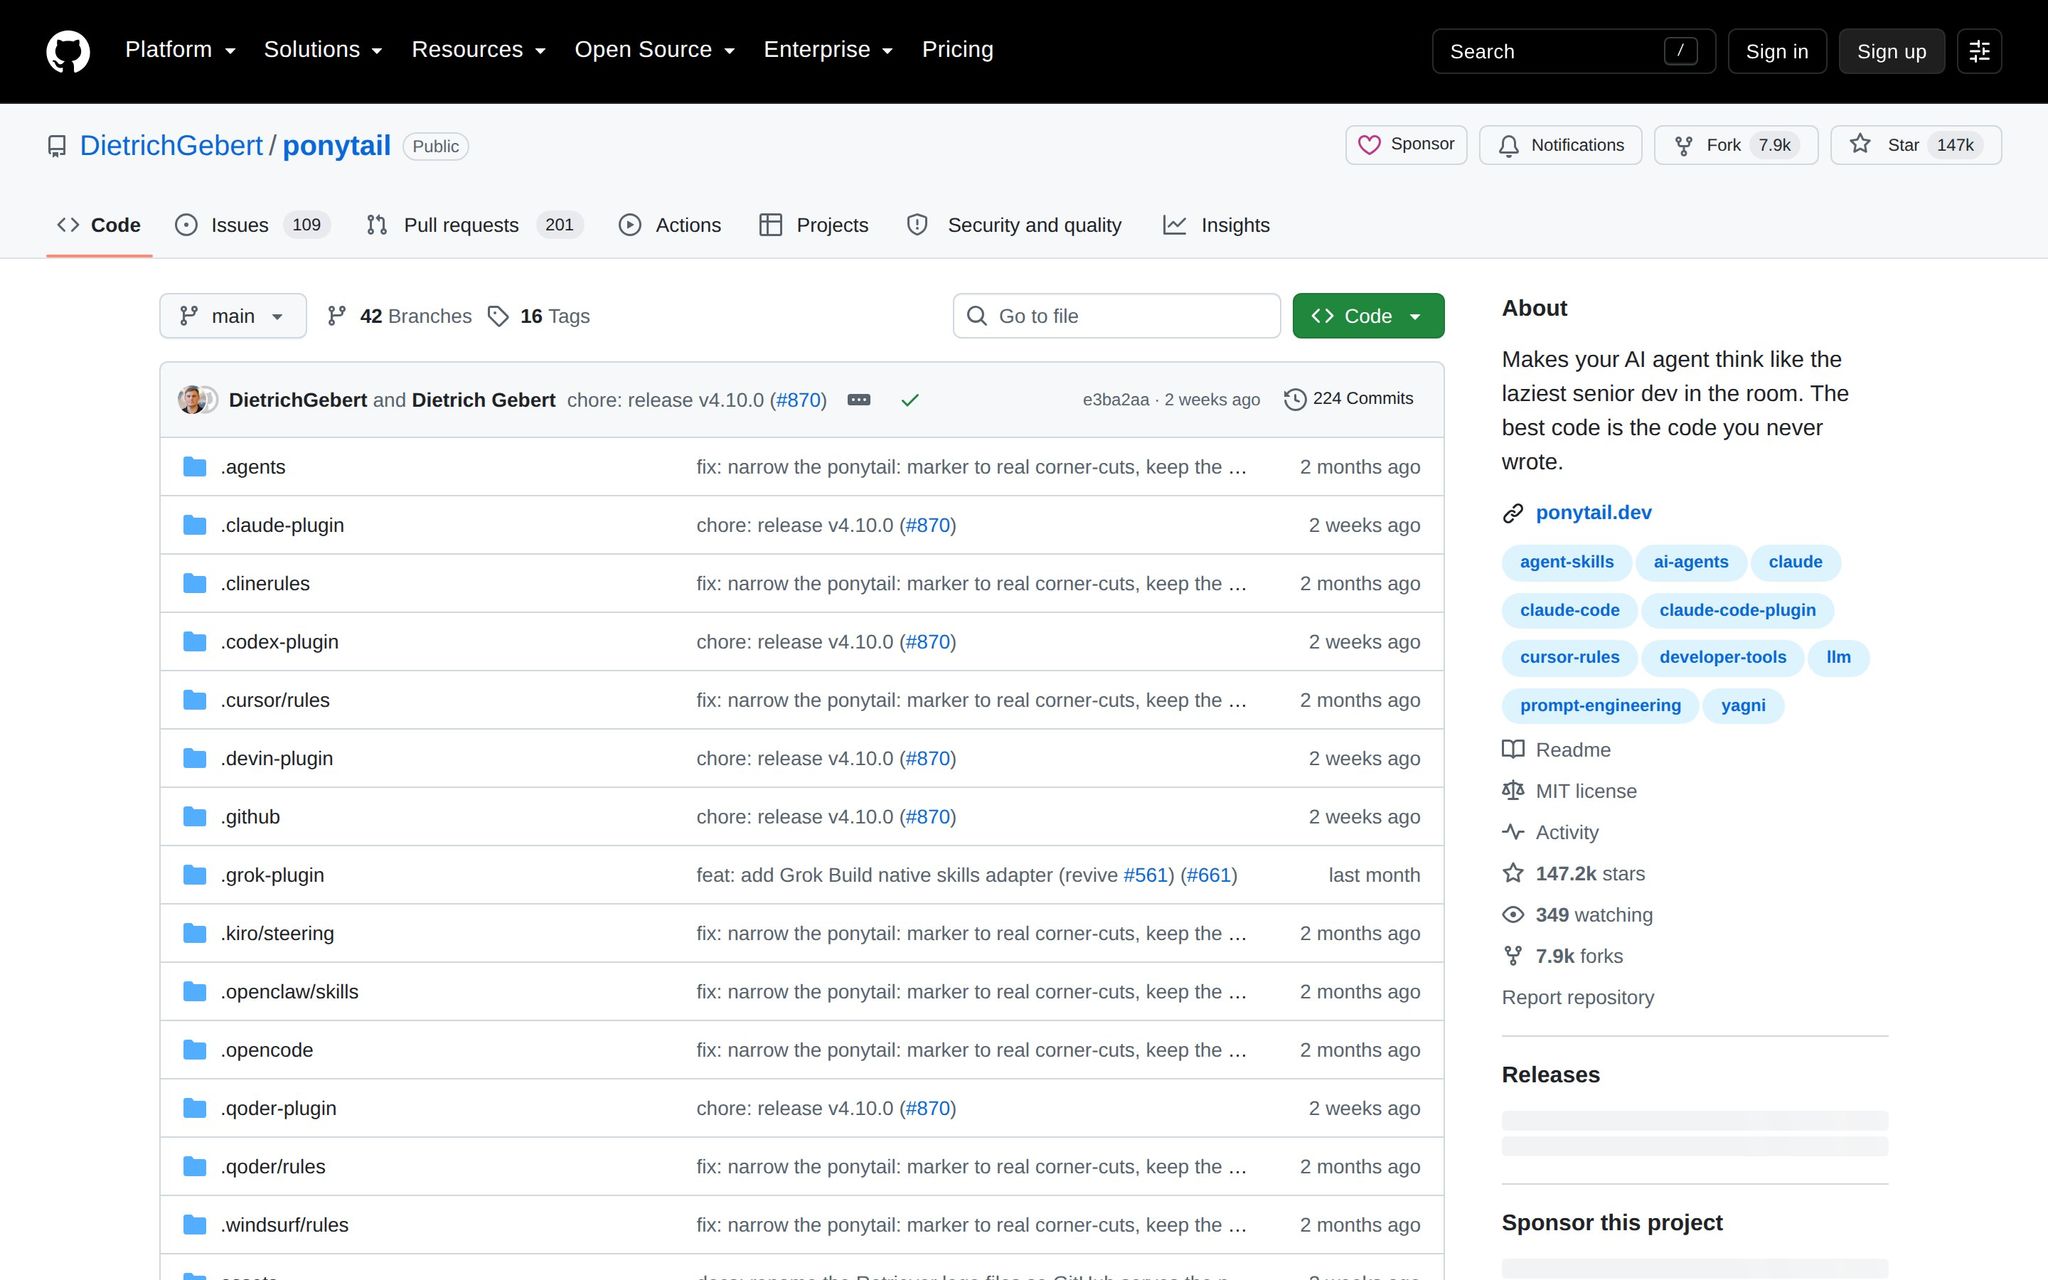The image size is (2048, 1280).
Task: Open the green Code dropdown
Action: 1368,316
